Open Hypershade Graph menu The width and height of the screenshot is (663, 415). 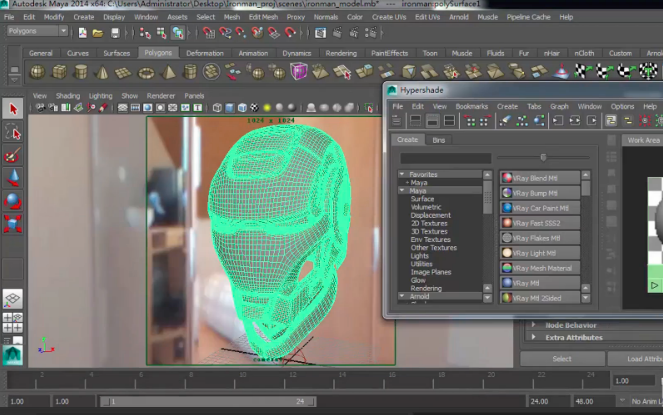click(559, 106)
